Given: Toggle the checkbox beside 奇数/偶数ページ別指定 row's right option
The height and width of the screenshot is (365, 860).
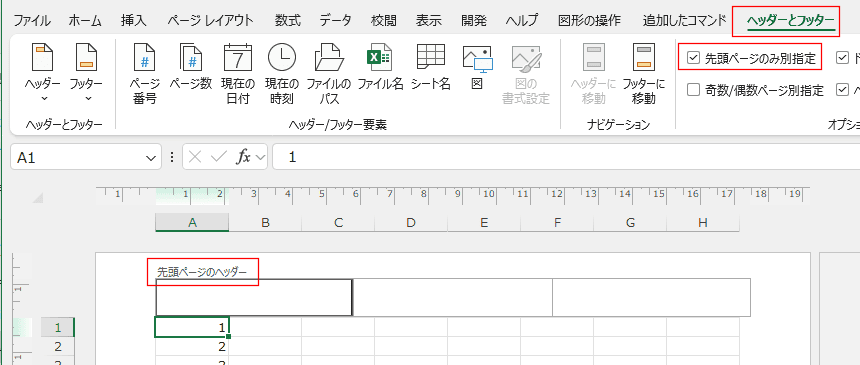Looking at the screenshot, I should pos(843,90).
